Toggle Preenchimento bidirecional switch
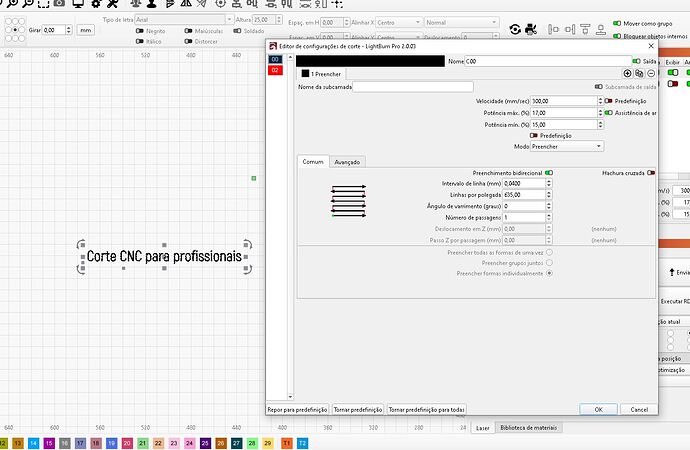Screen dimensions: 690x450 pos(549,172)
